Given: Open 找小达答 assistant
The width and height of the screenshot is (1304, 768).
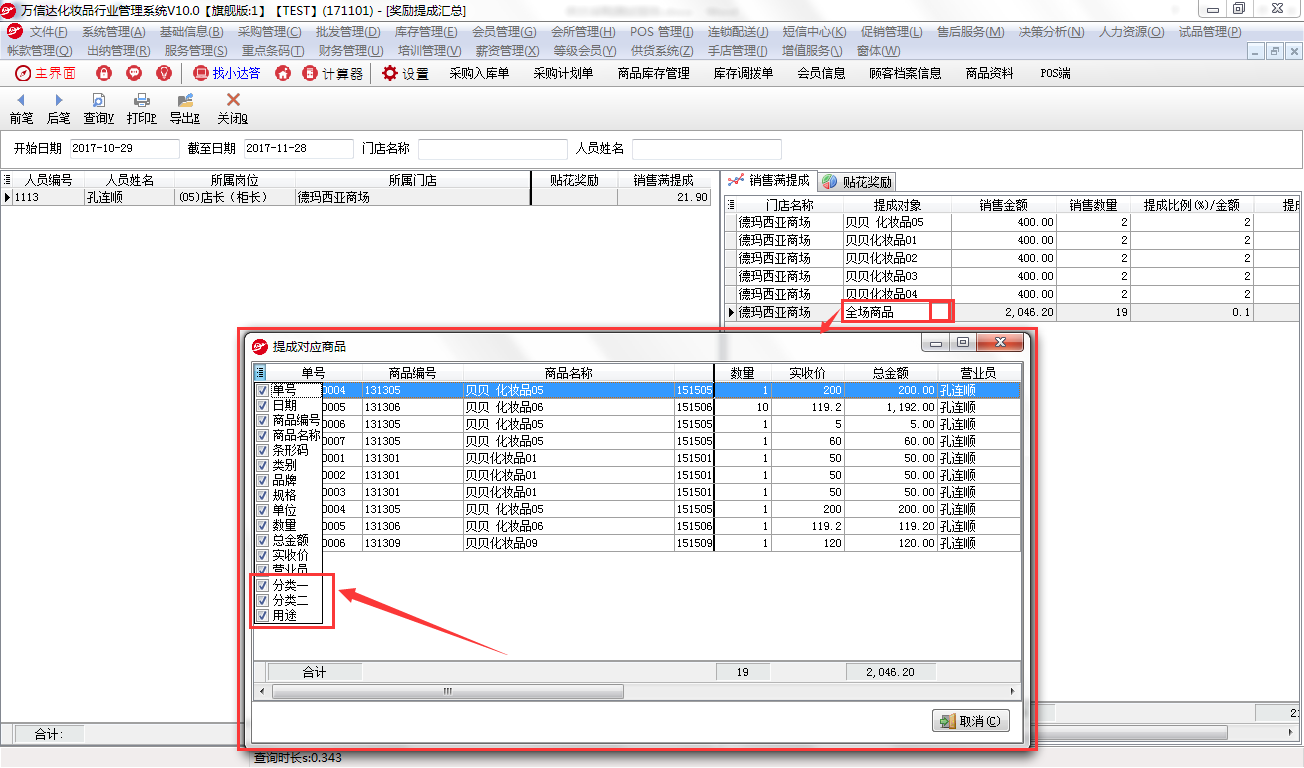Looking at the screenshot, I should pos(227,73).
